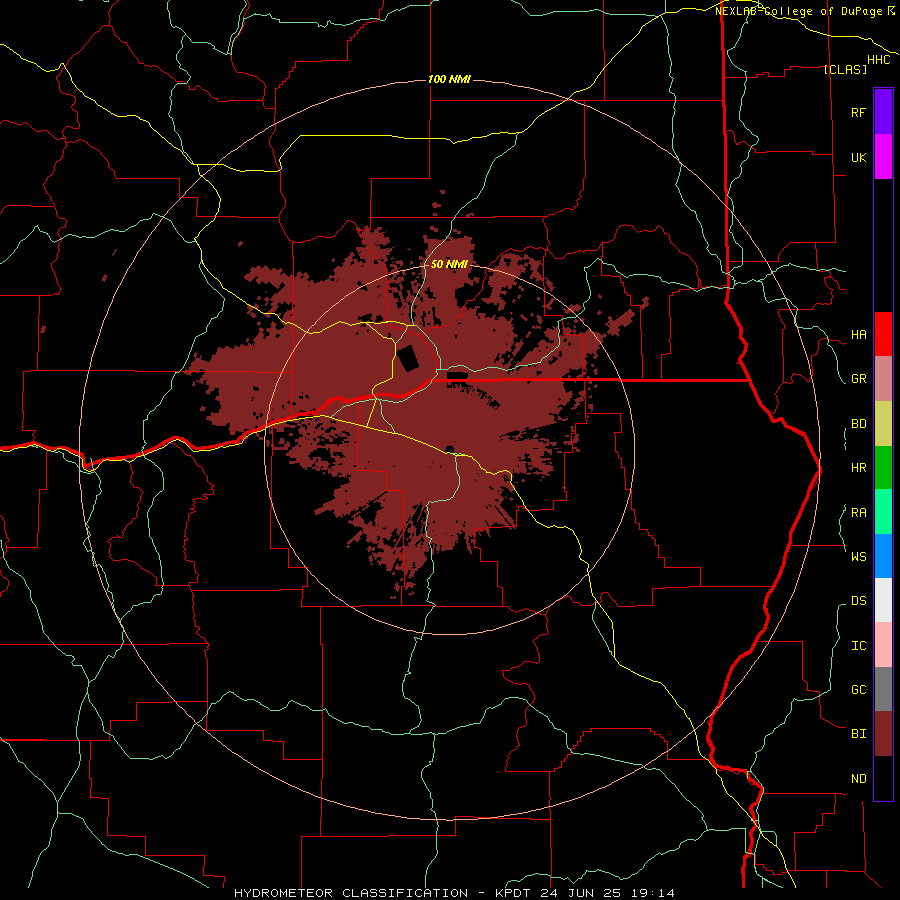Screen dimensions: 900x900
Task: Click the BI dark red legend swatch
Action: [x=883, y=734]
